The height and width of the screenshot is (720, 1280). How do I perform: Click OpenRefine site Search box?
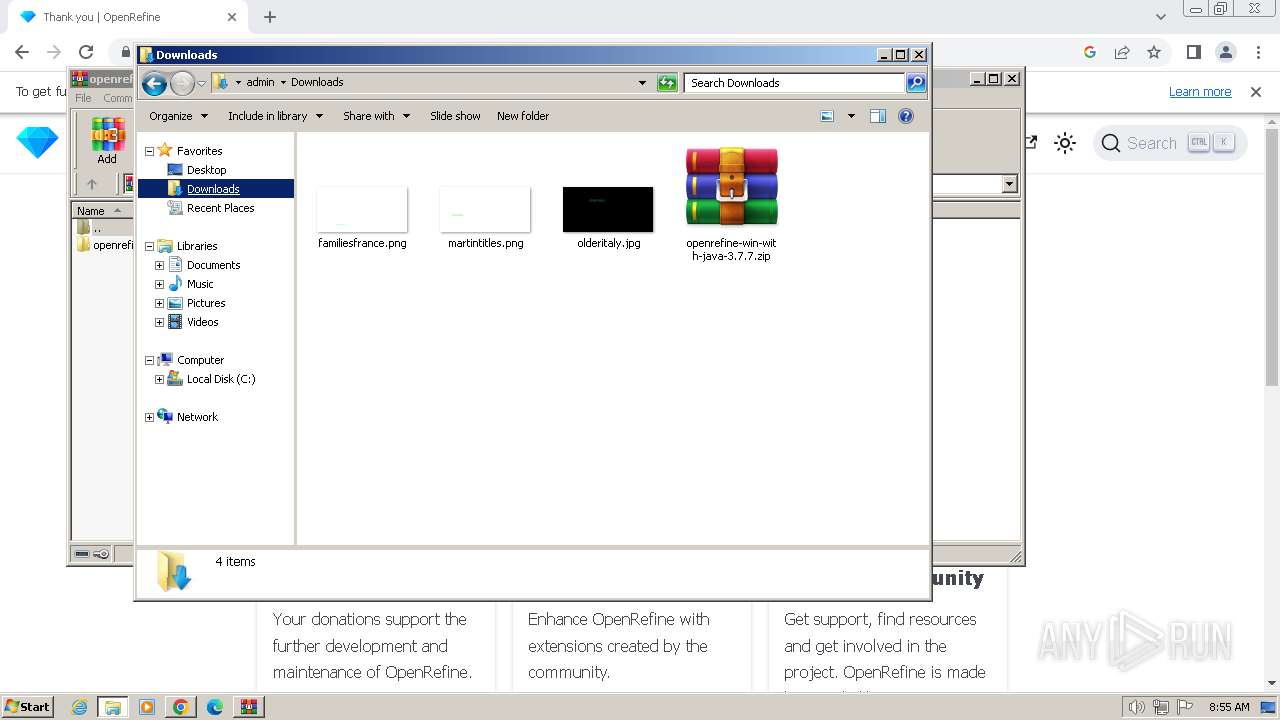click(x=1170, y=143)
